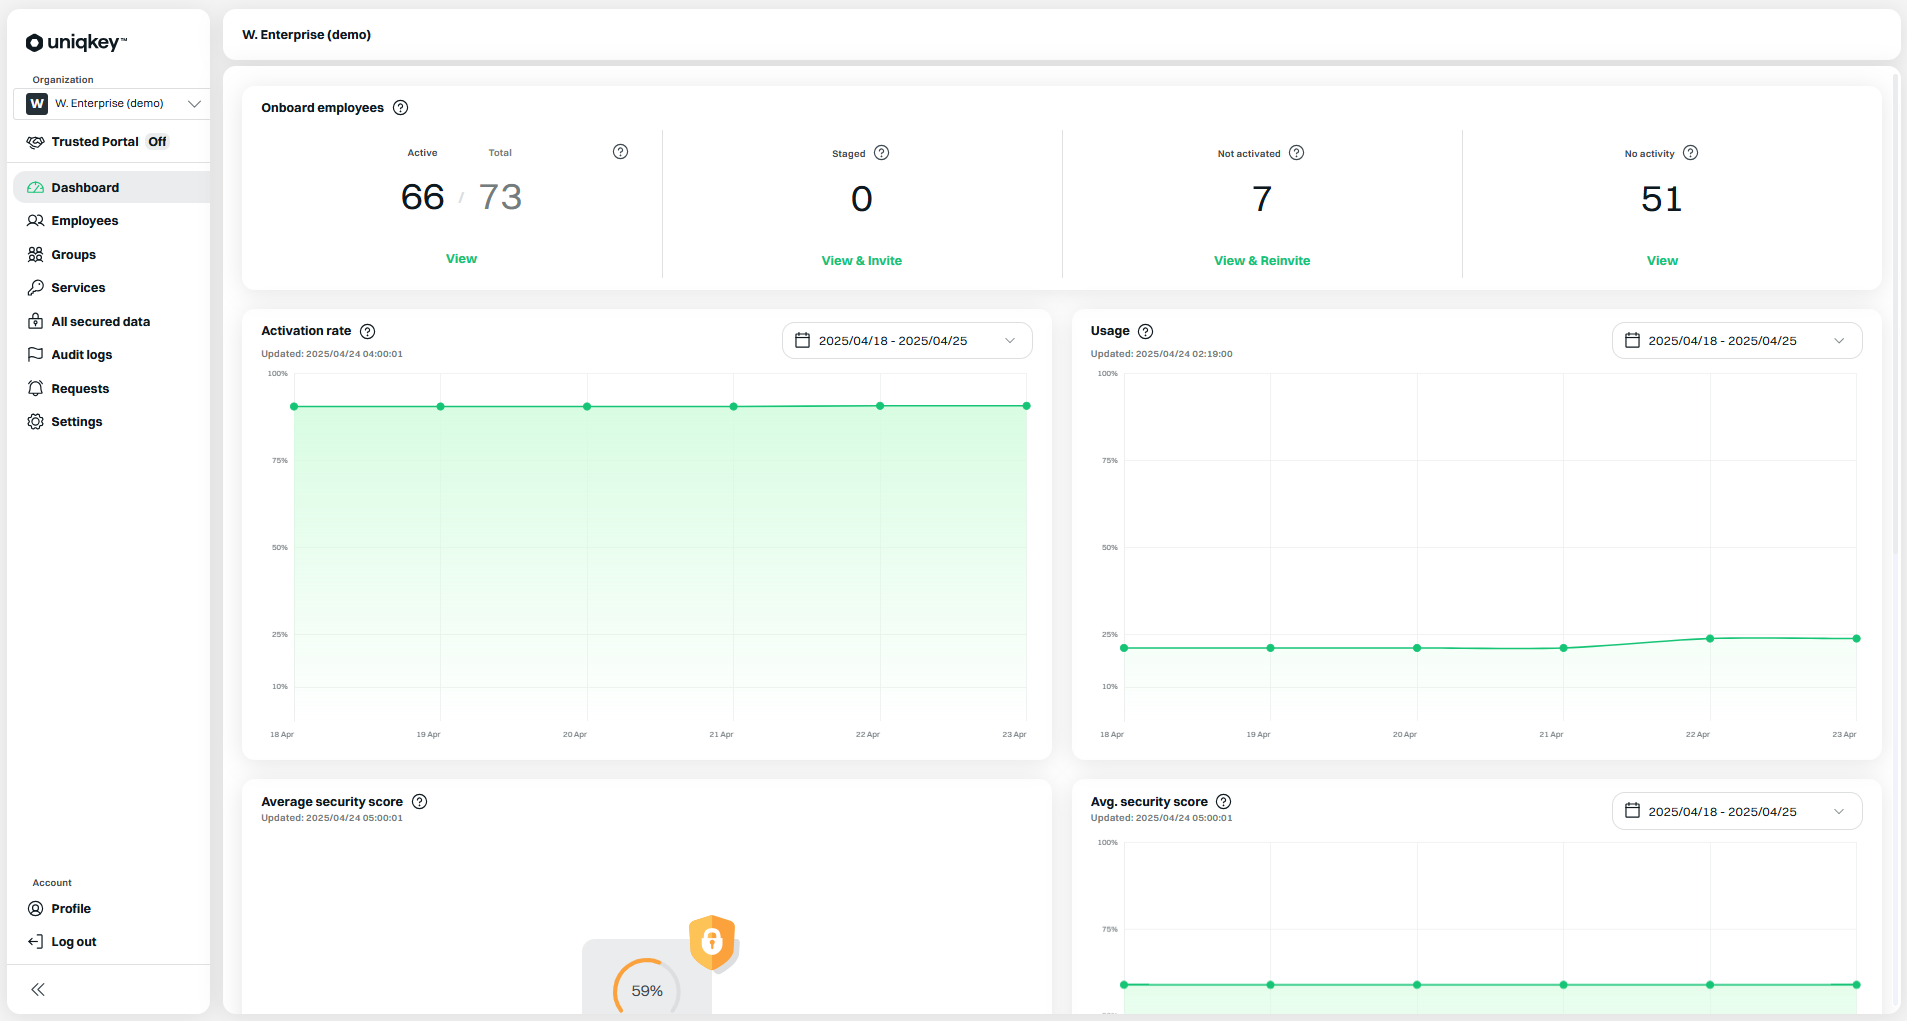Click the 23 Apr point on Activation rate
The width and height of the screenshot is (1907, 1021).
[1026, 406]
